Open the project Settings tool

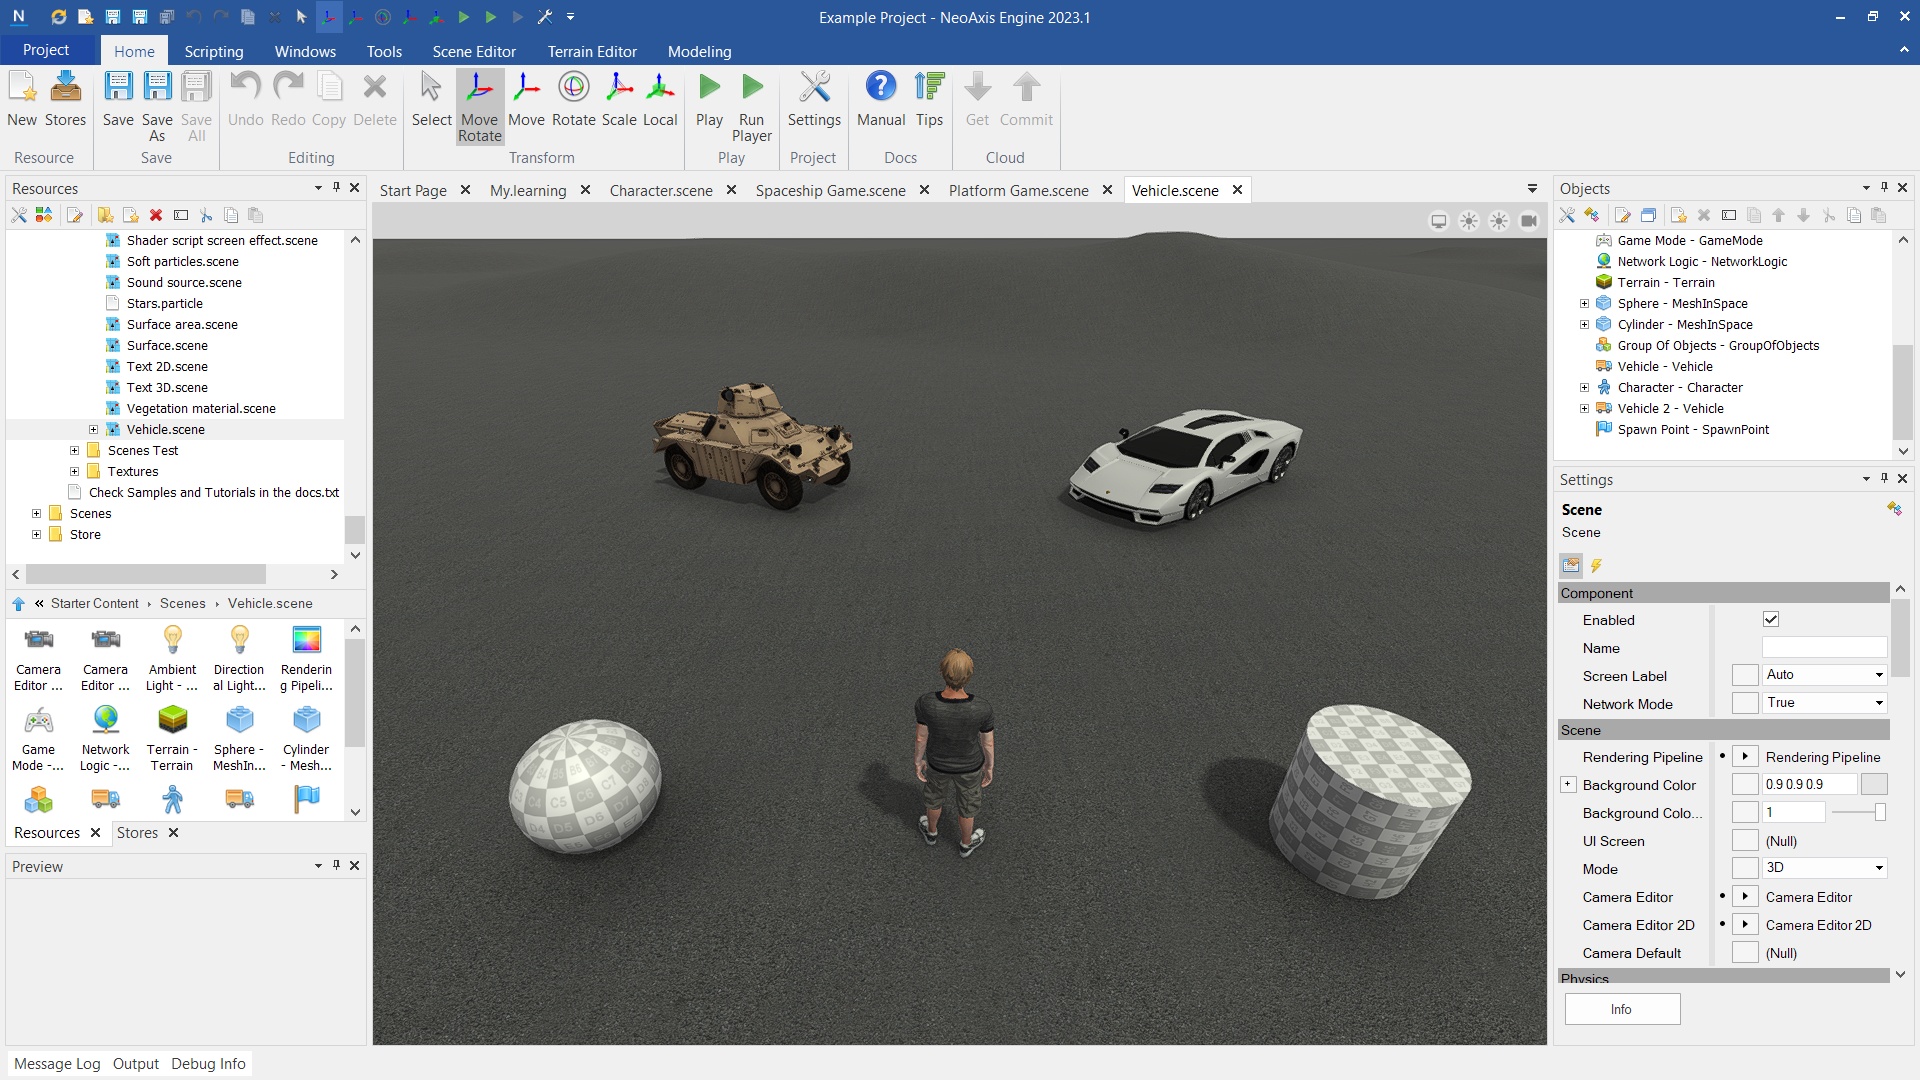coord(814,99)
